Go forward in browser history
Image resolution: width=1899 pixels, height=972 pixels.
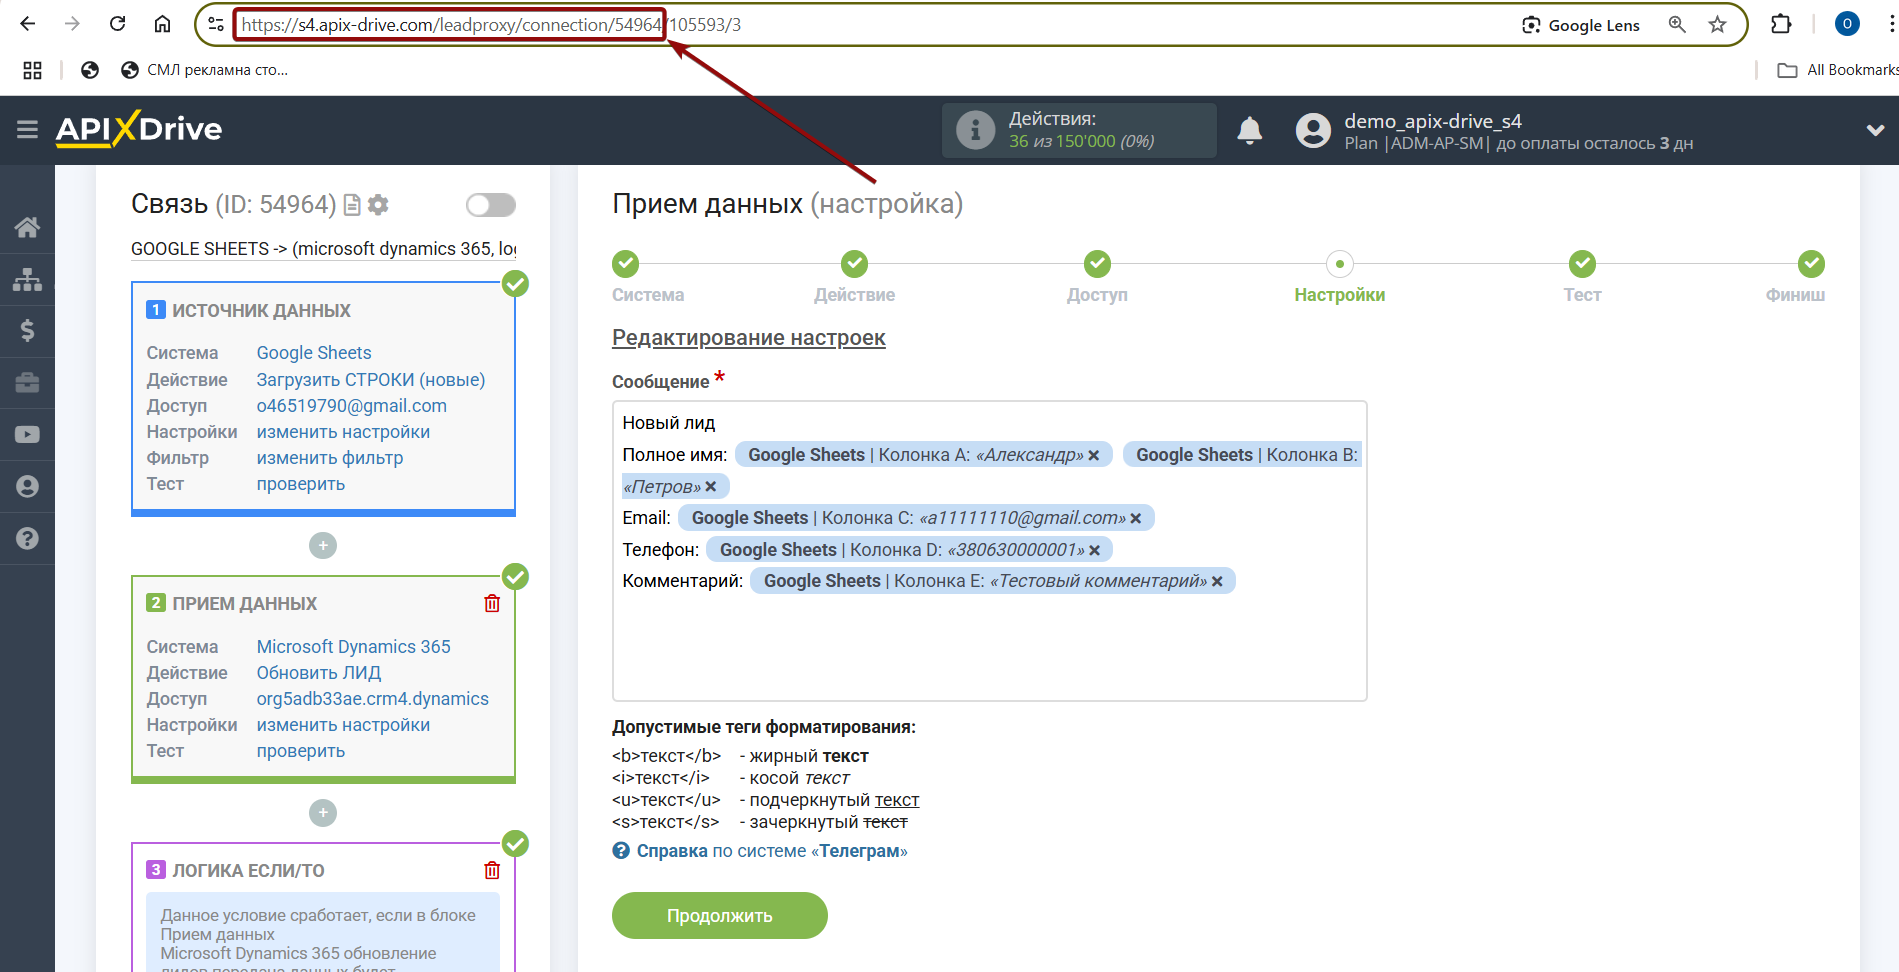[72, 24]
